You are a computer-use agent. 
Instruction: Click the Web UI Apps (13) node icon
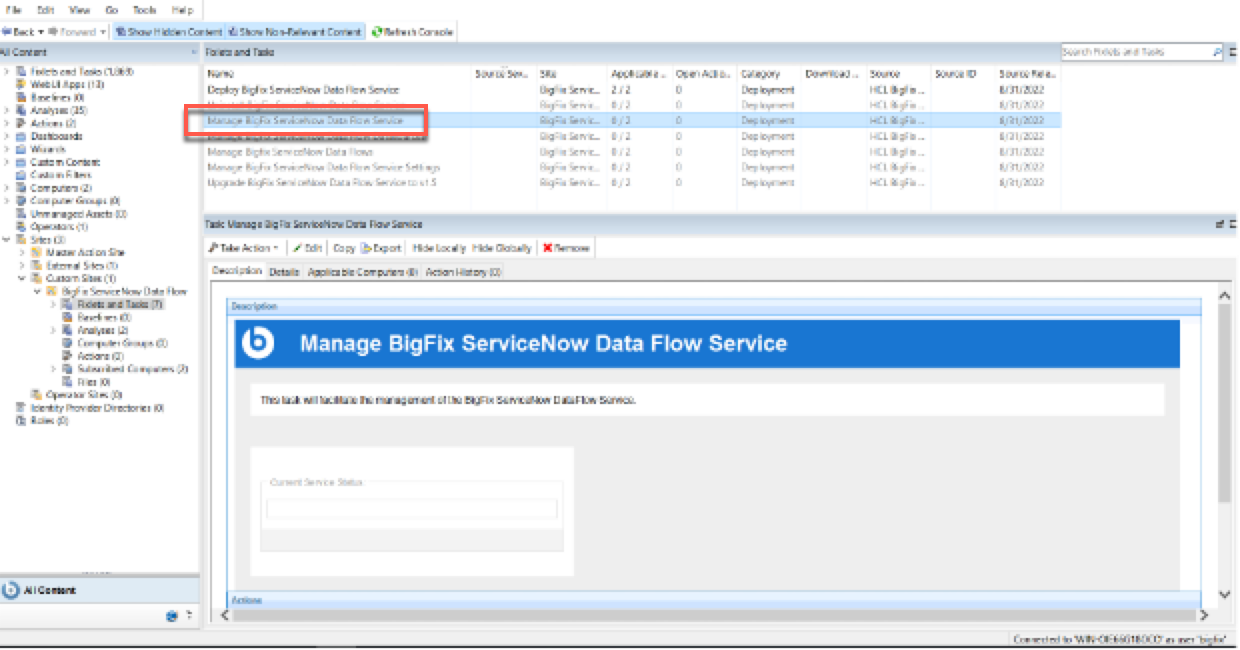[x=22, y=85]
